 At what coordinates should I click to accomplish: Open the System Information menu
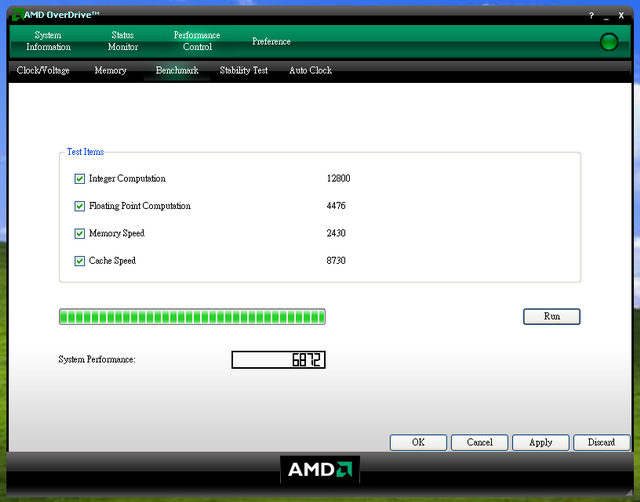48,41
